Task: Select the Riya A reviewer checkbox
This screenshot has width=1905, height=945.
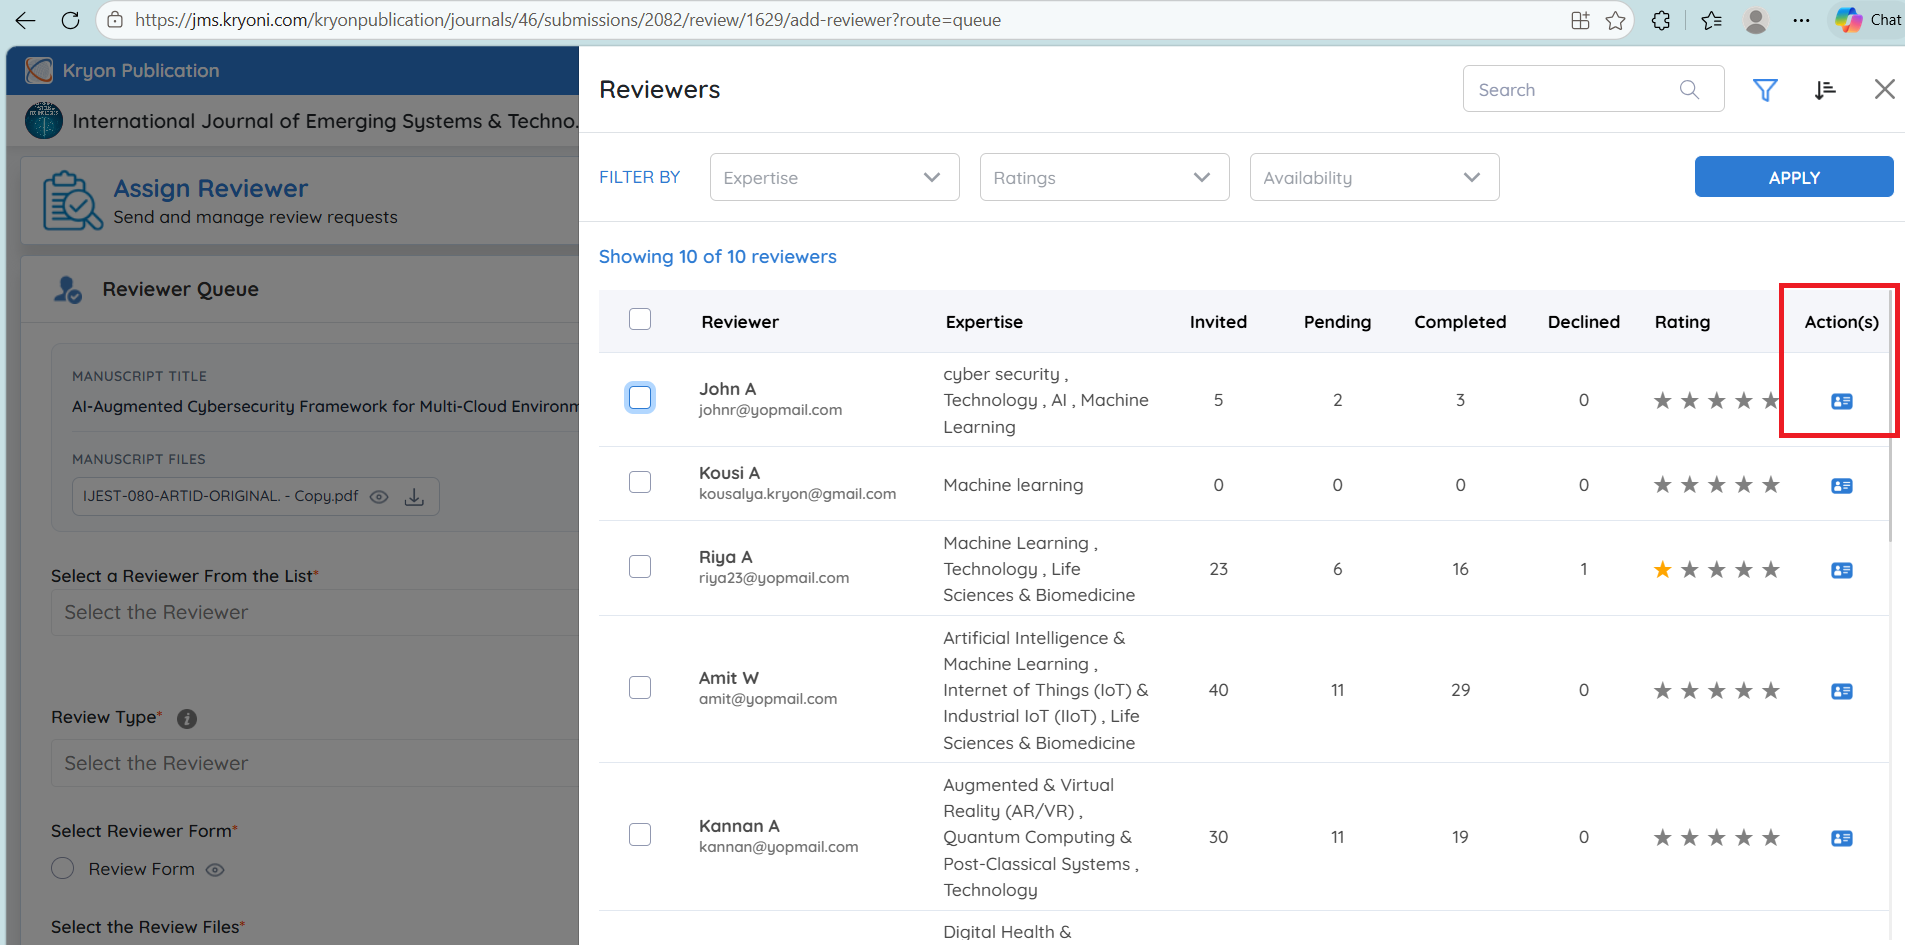Action: coord(640,566)
